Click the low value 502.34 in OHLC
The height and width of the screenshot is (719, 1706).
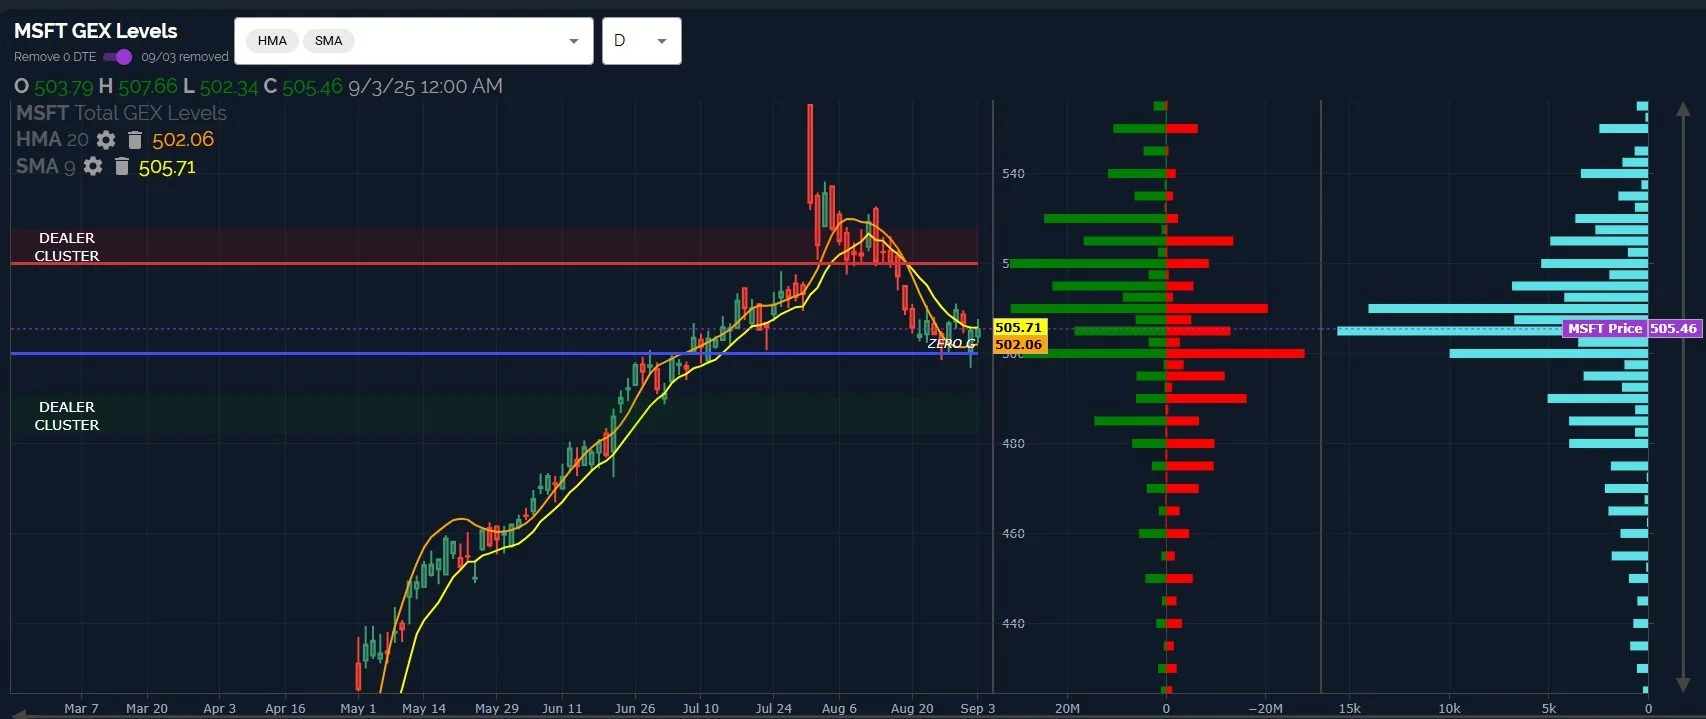click(229, 87)
